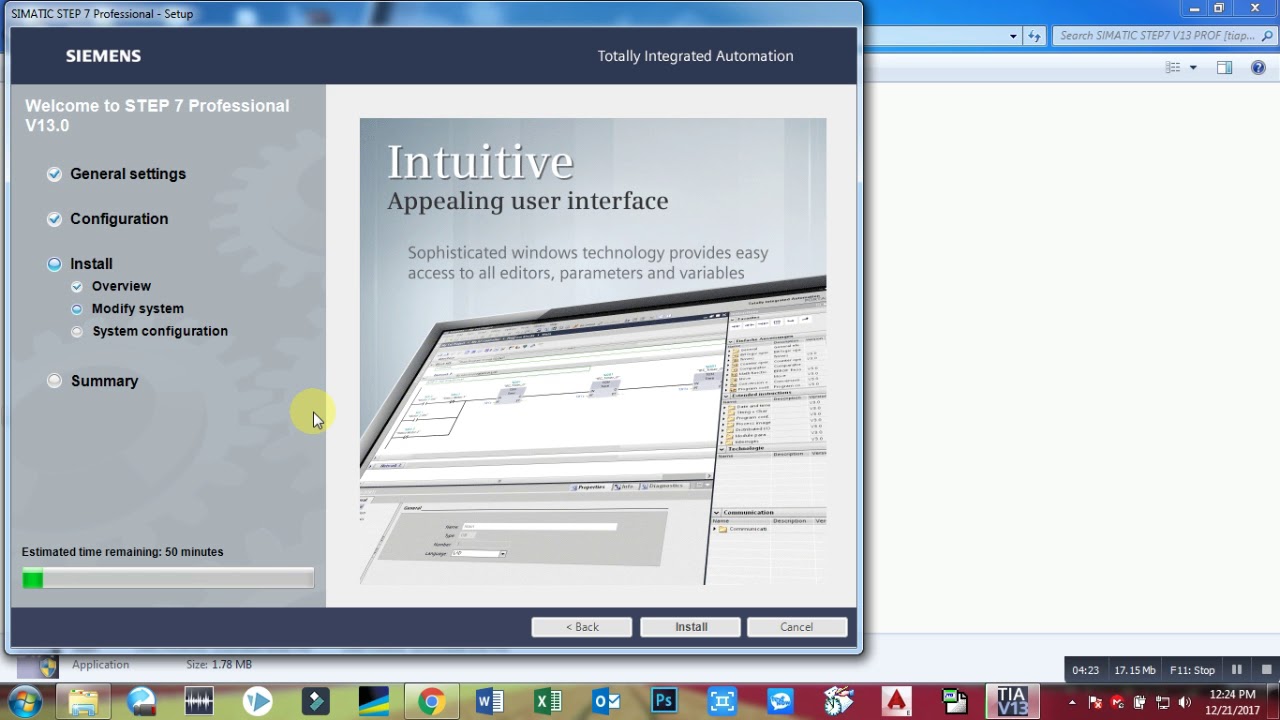Open the Explorer address bar history dropdown
The height and width of the screenshot is (720, 1280).
(x=1013, y=36)
